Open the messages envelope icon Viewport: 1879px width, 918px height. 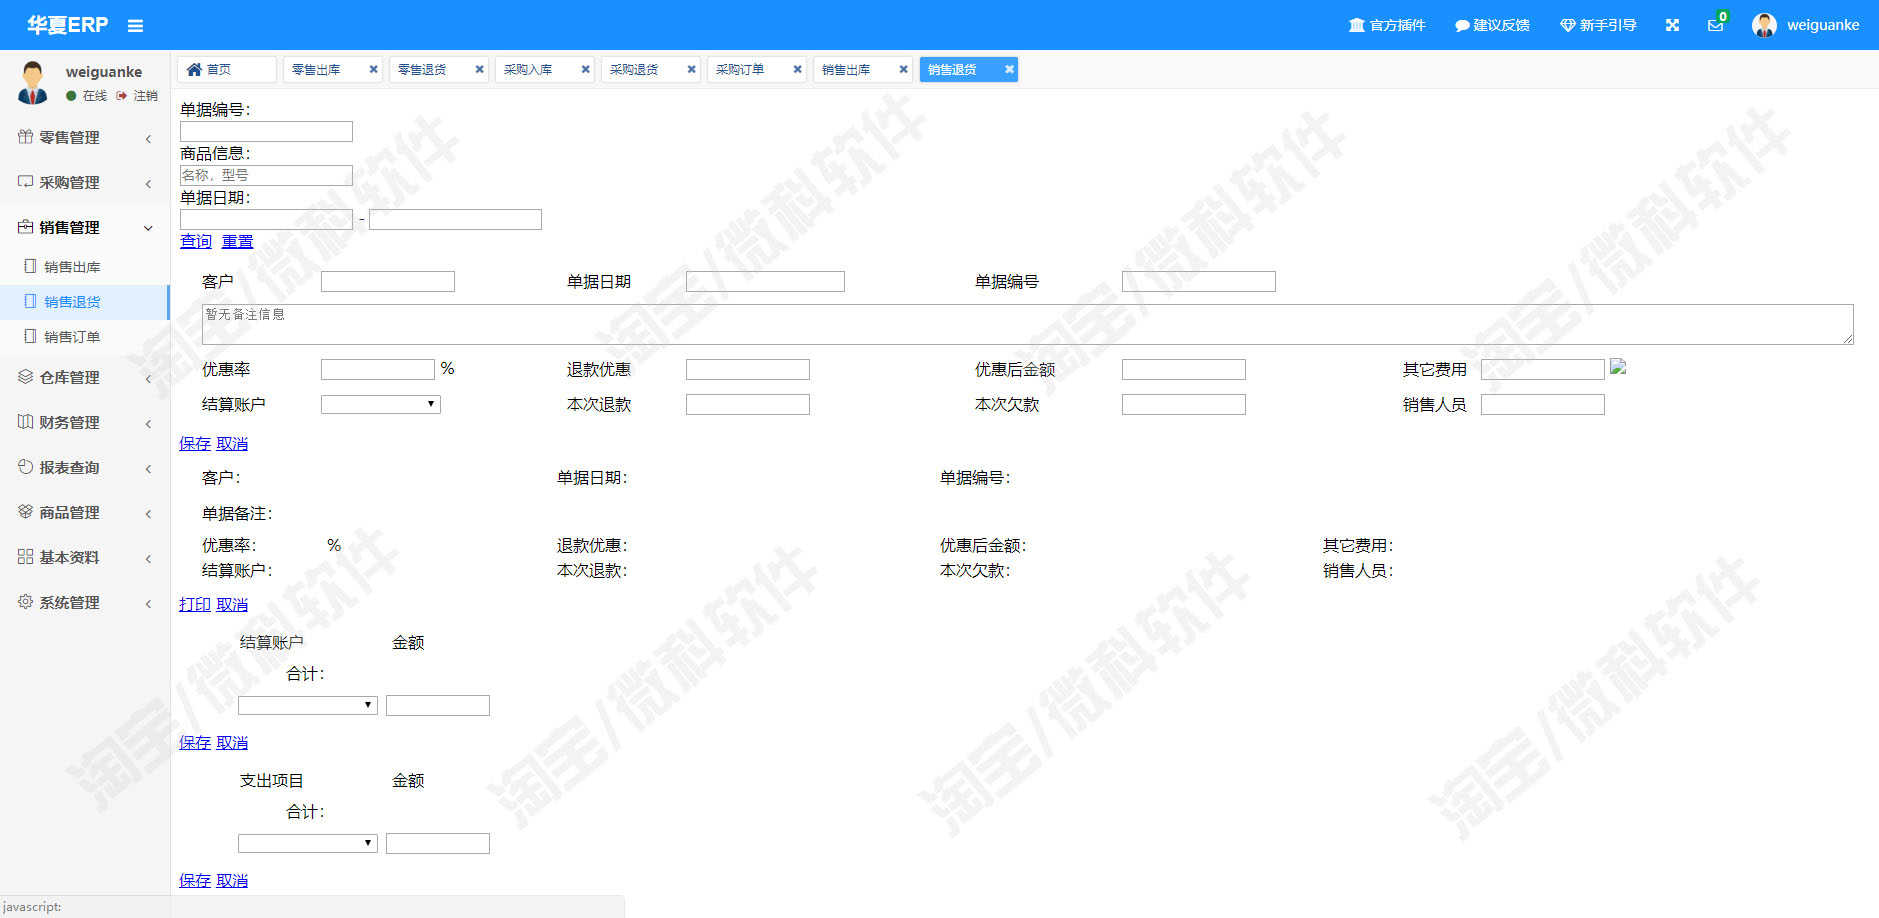(x=1715, y=25)
